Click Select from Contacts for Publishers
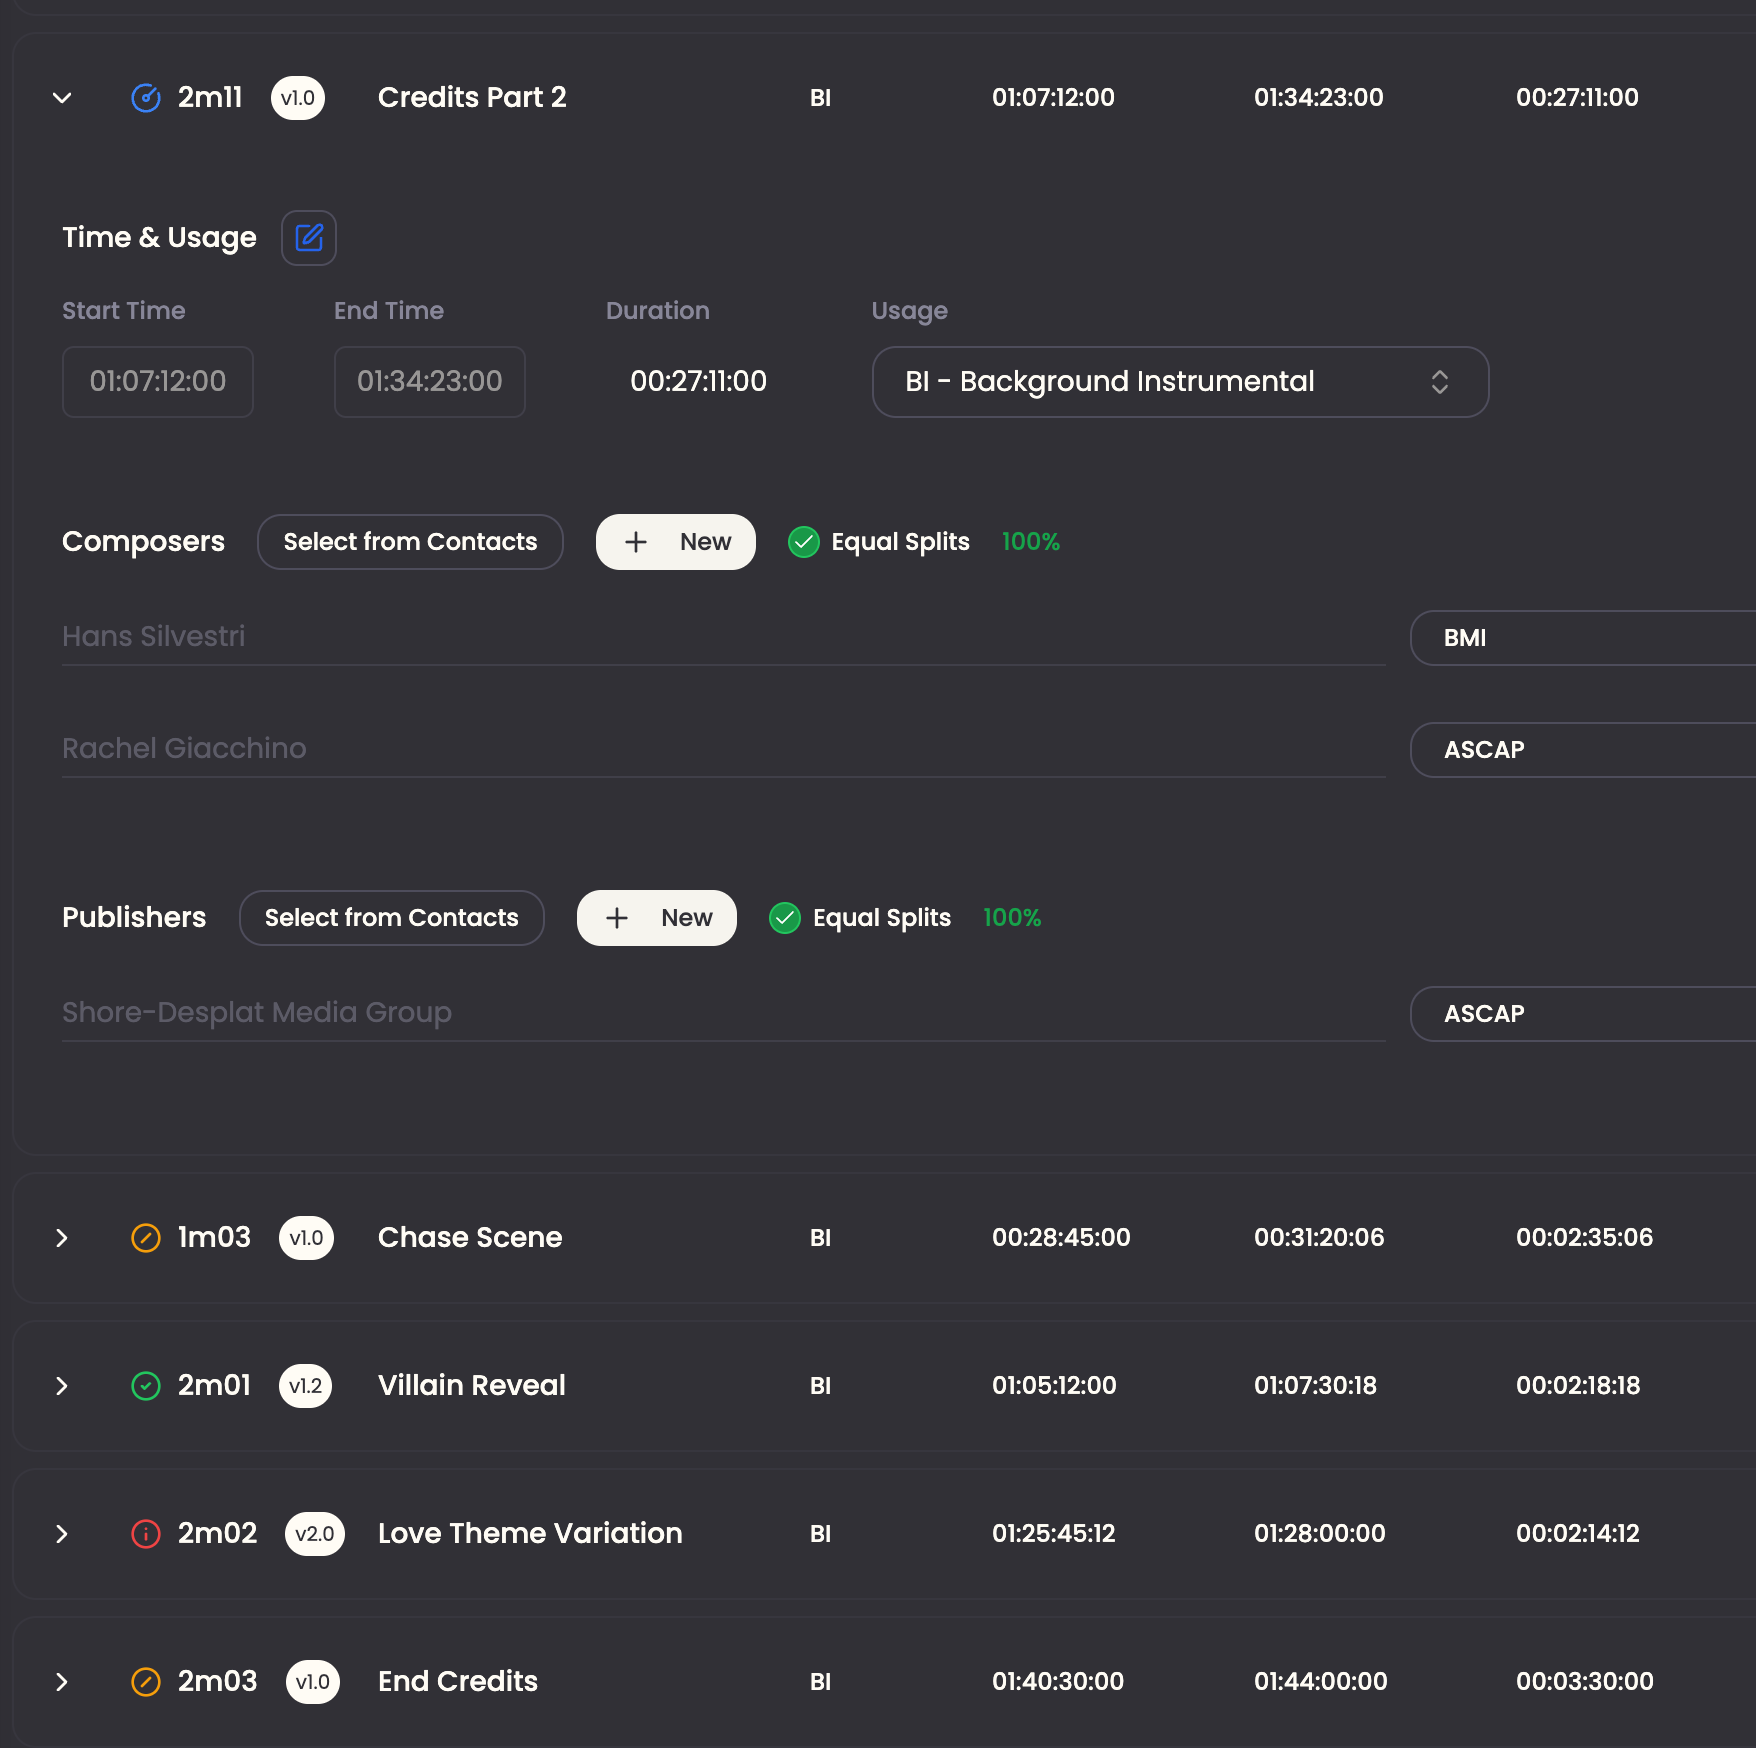1756x1748 pixels. tap(392, 918)
